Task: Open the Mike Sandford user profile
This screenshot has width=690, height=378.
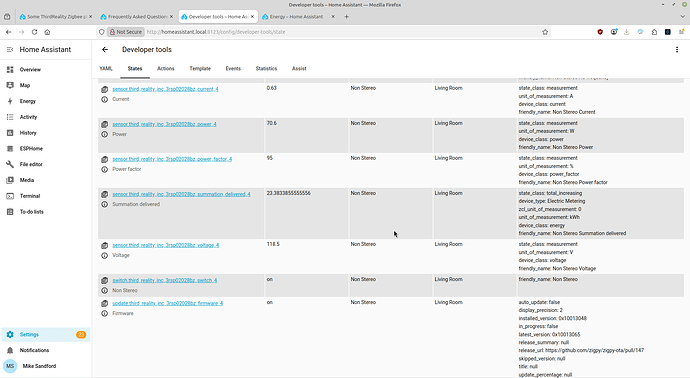Action: tap(39, 366)
